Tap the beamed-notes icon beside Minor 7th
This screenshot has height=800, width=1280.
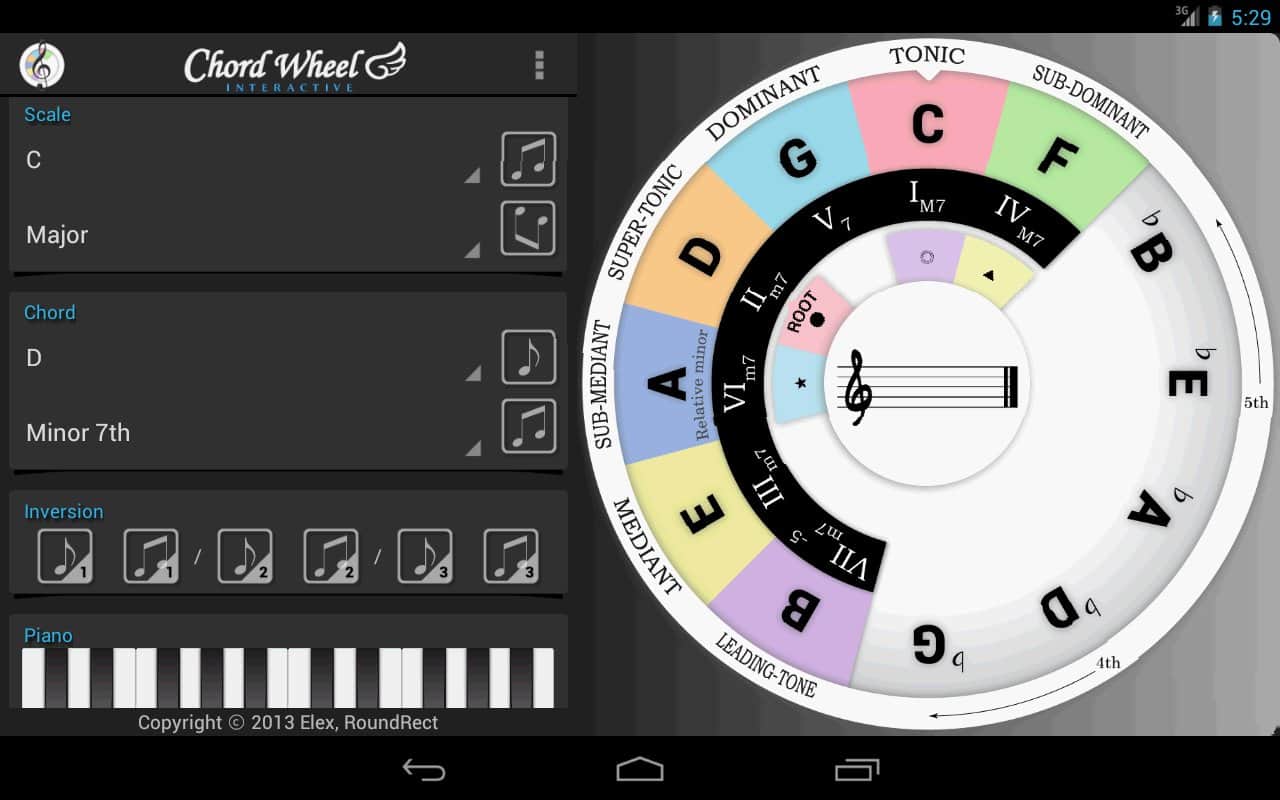click(x=528, y=426)
